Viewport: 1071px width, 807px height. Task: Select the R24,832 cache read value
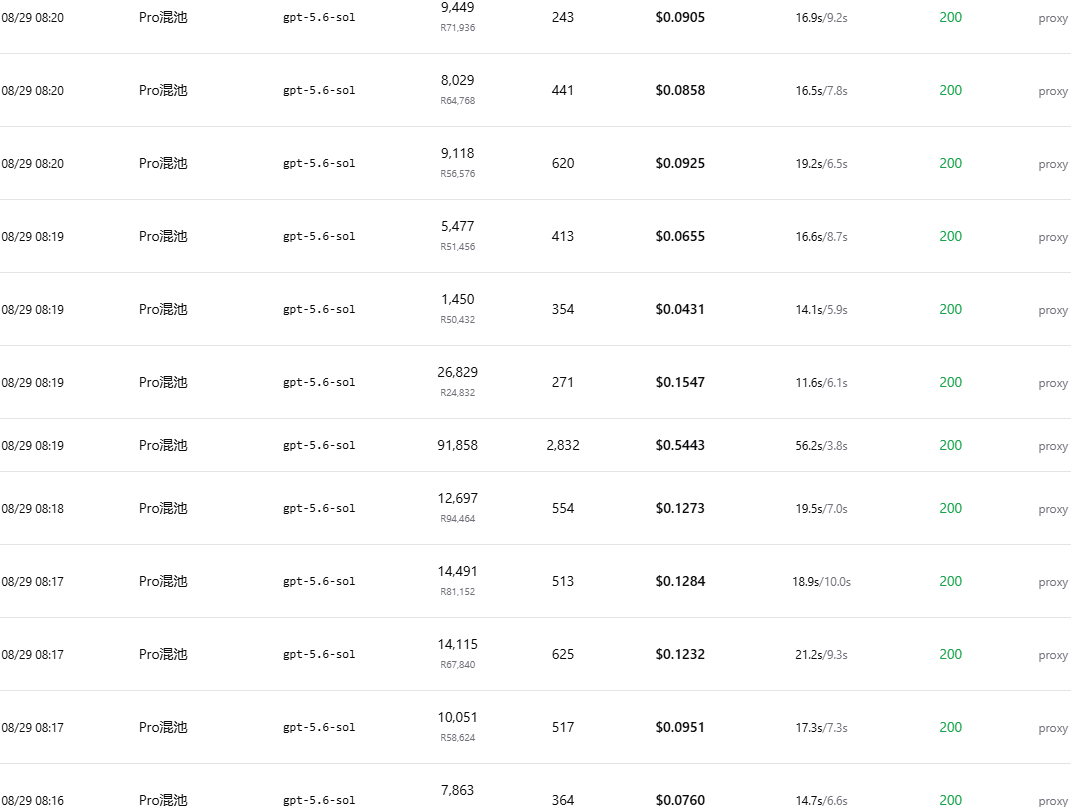pyautogui.click(x=457, y=392)
